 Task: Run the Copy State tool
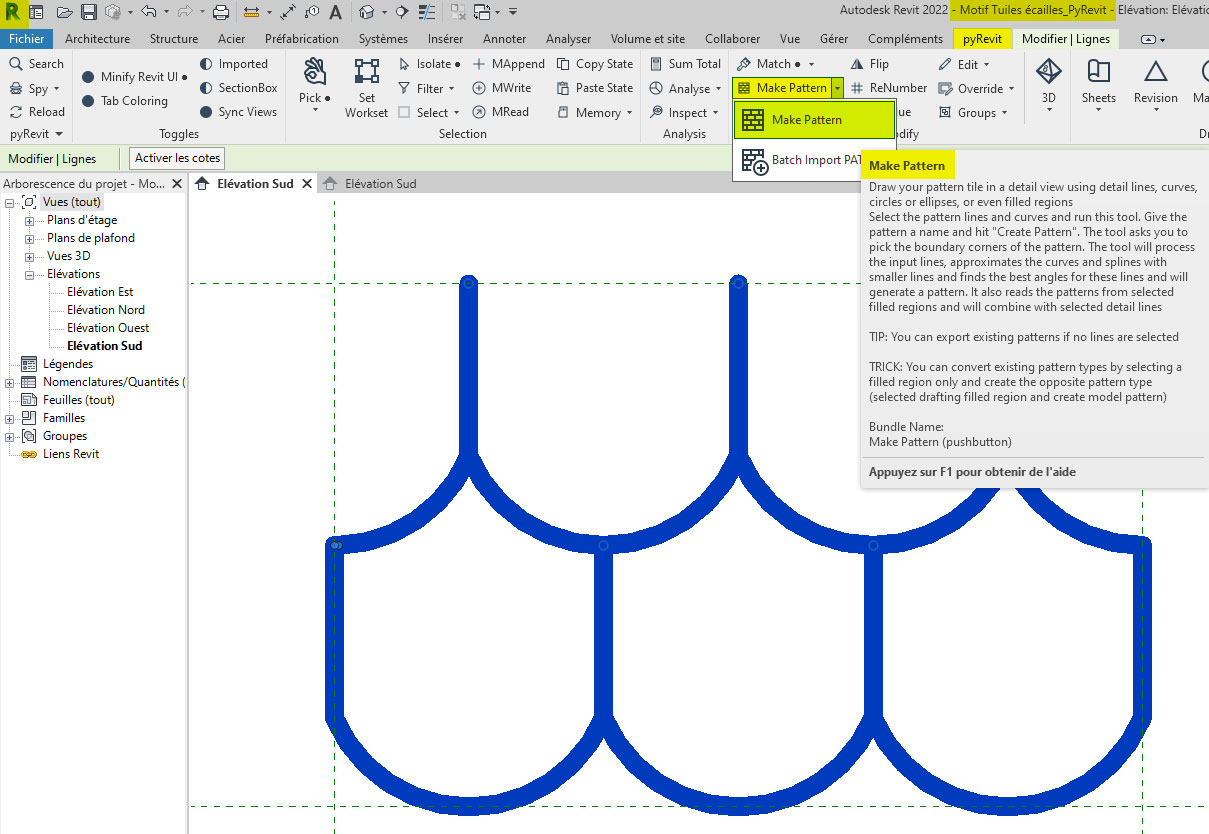(595, 63)
